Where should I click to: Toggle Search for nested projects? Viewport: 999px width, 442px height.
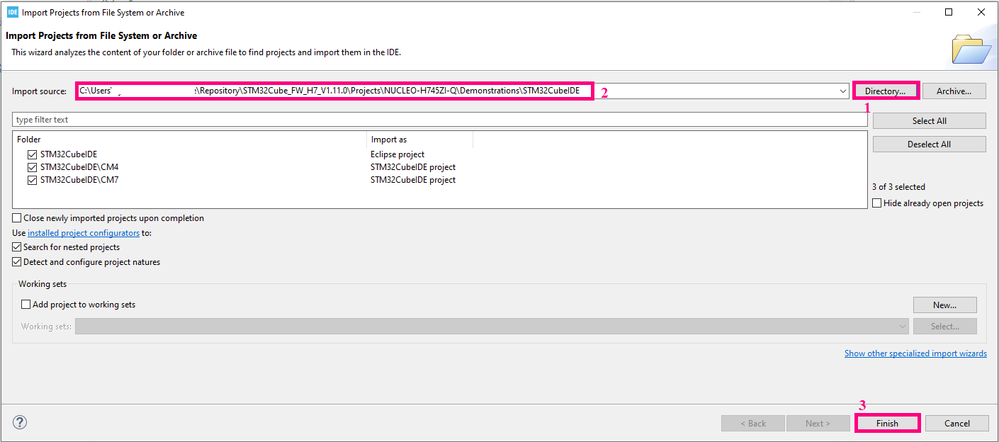17,247
